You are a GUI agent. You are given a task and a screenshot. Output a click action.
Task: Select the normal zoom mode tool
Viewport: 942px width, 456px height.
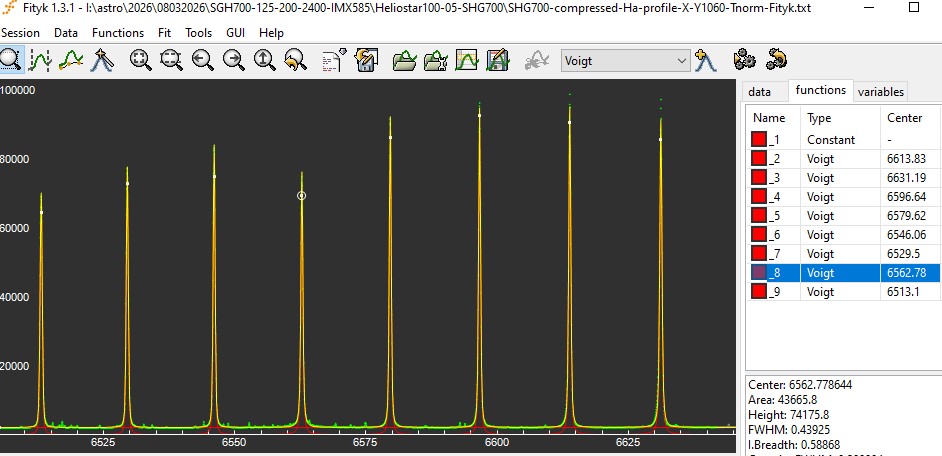(11, 60)
